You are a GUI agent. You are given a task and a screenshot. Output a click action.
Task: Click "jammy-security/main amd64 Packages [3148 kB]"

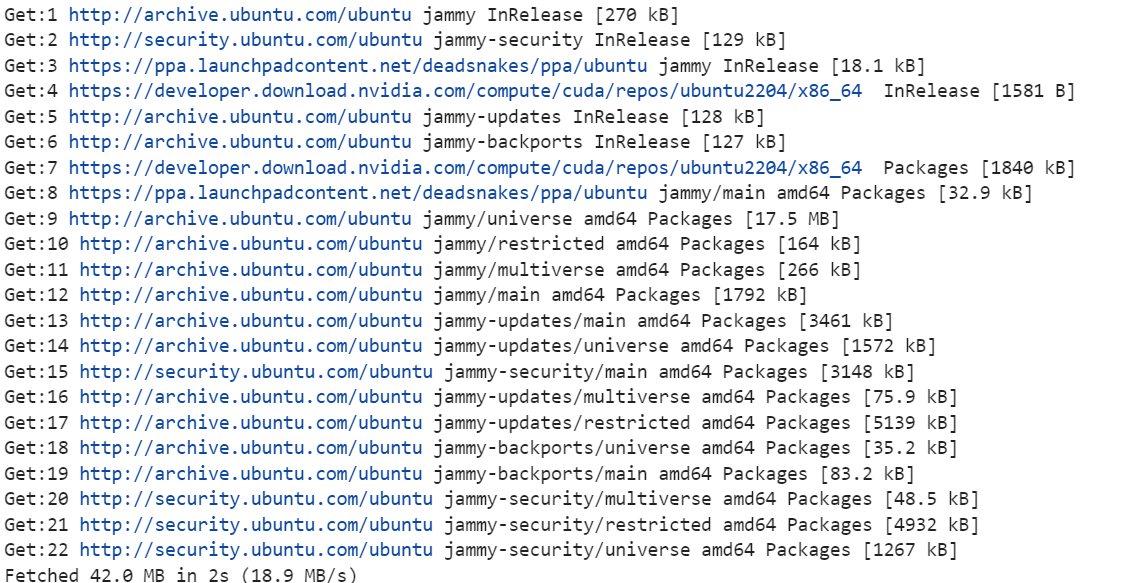coord(679,372)
